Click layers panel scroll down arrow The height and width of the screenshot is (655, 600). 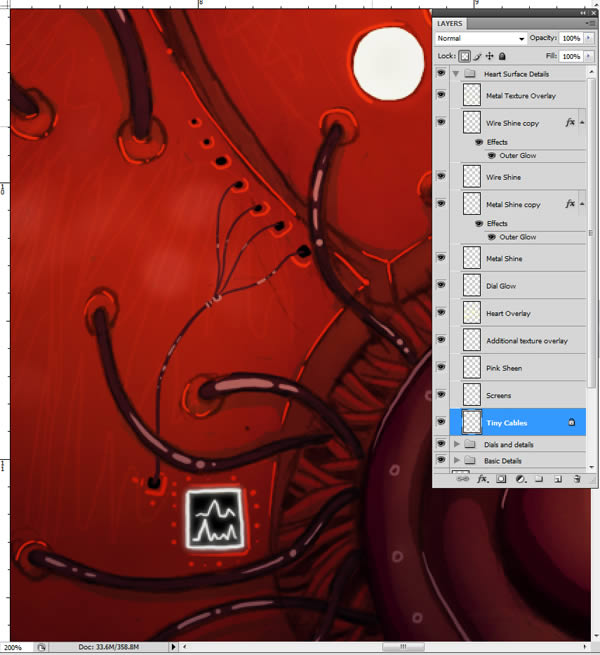(591, 467)
